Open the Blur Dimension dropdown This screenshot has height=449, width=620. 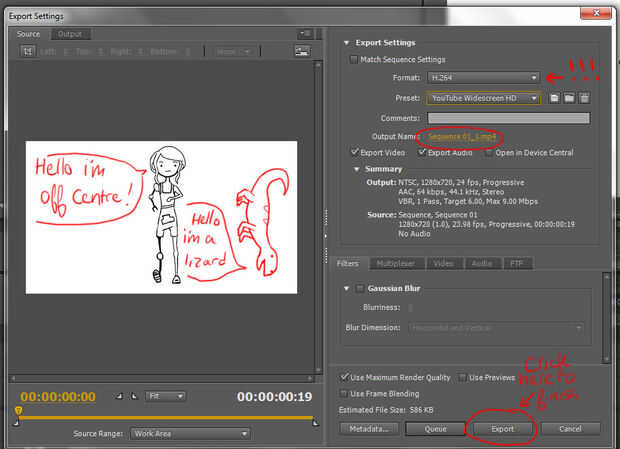[496, 328]
